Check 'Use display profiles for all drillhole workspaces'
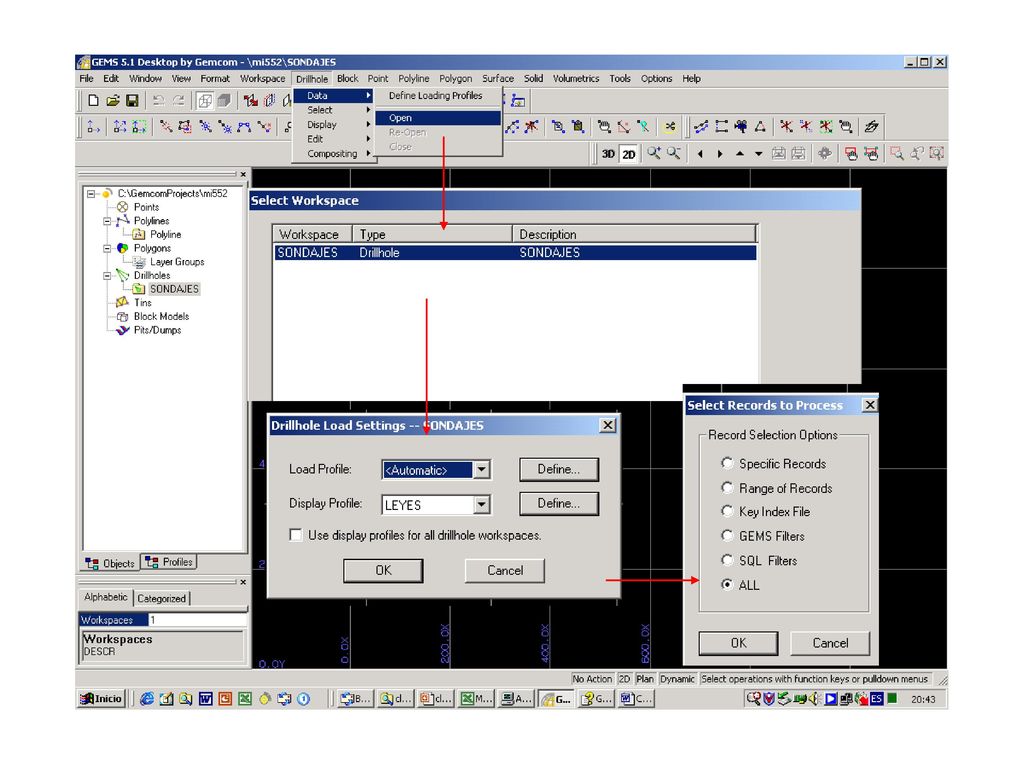Image resolution: width=1024 pixels, height=768 pixels. pyautogui.click(x=296, y=535)
